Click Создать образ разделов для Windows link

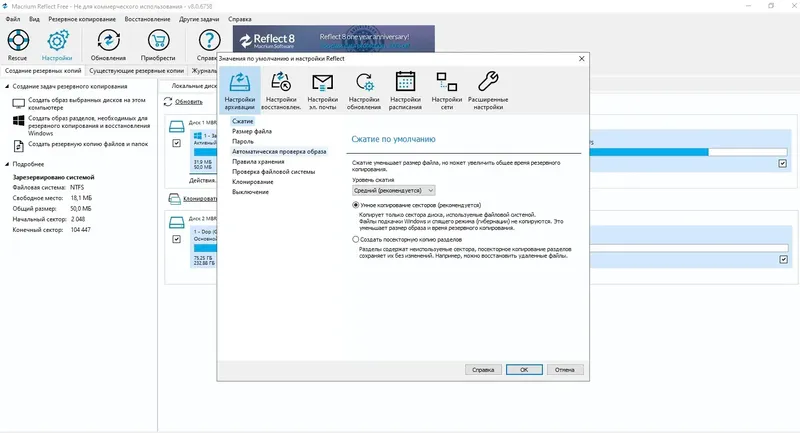[x=89, y=125]
